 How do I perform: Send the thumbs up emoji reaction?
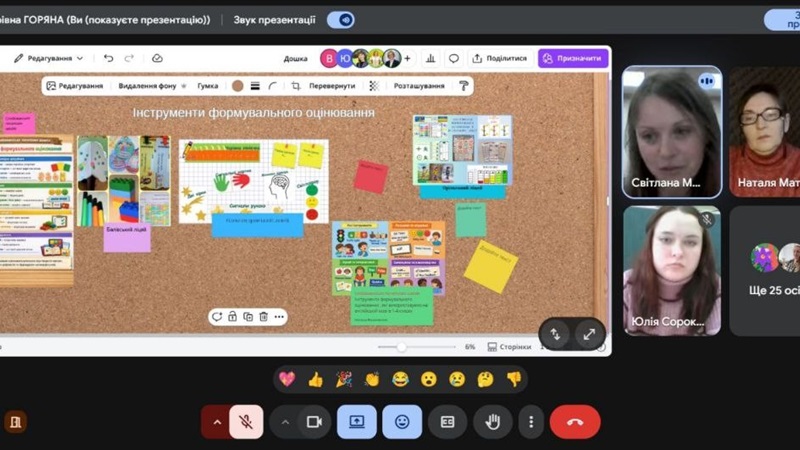(x=315, y=379)
